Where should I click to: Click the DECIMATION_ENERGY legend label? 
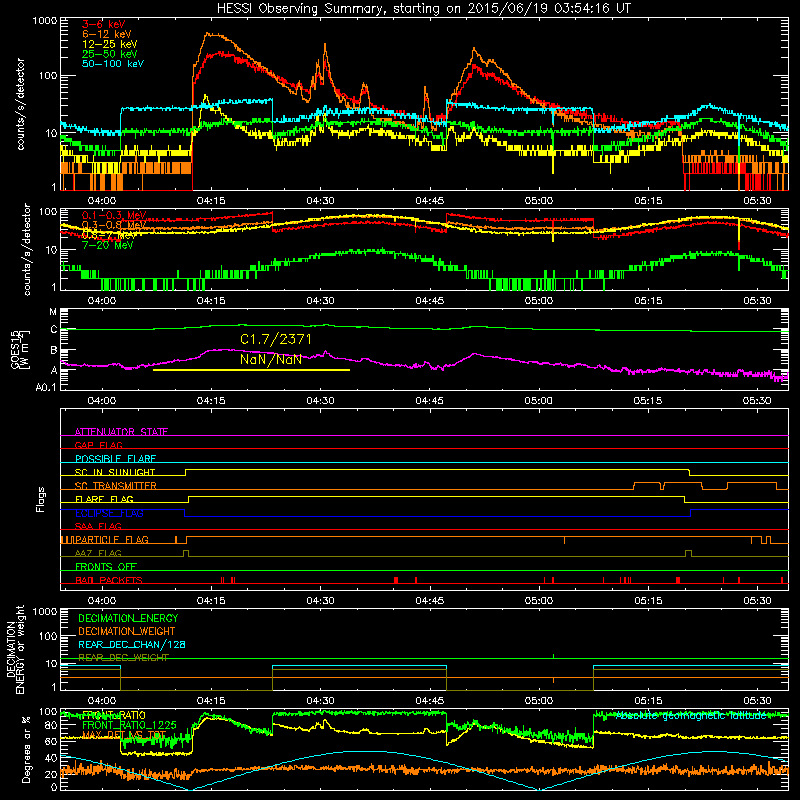128,618
